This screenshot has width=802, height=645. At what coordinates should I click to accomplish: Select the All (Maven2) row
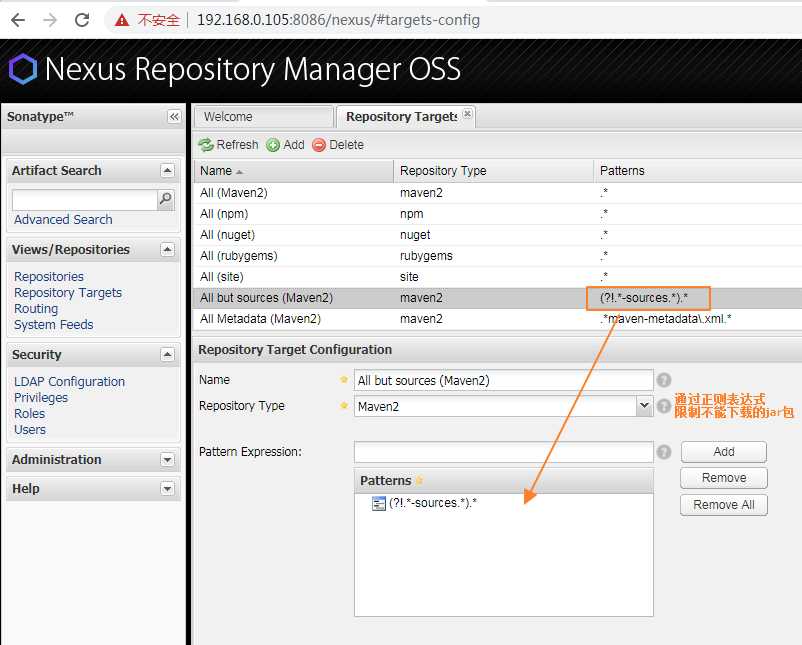click(x=498, y=193)
